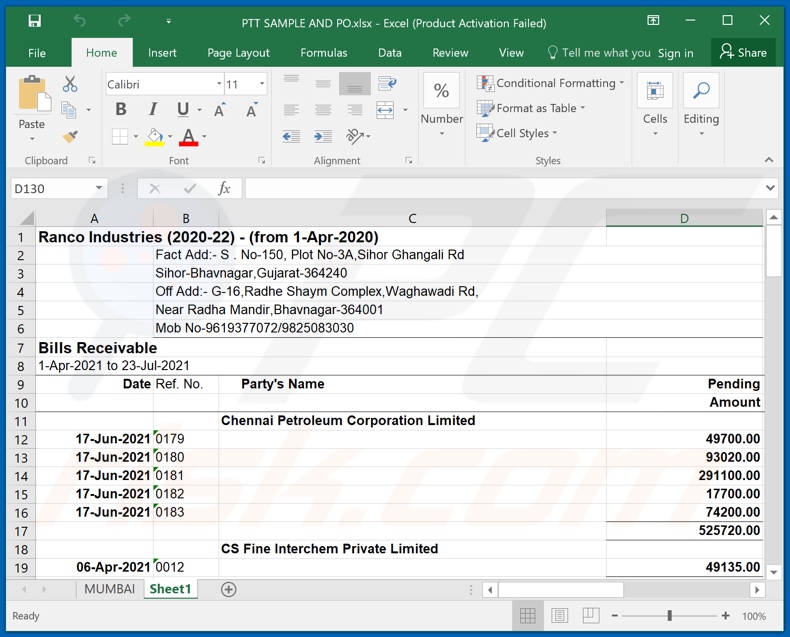
Task: Open Number format percent button
Action: pyautogui.click(x=441, y=90)
